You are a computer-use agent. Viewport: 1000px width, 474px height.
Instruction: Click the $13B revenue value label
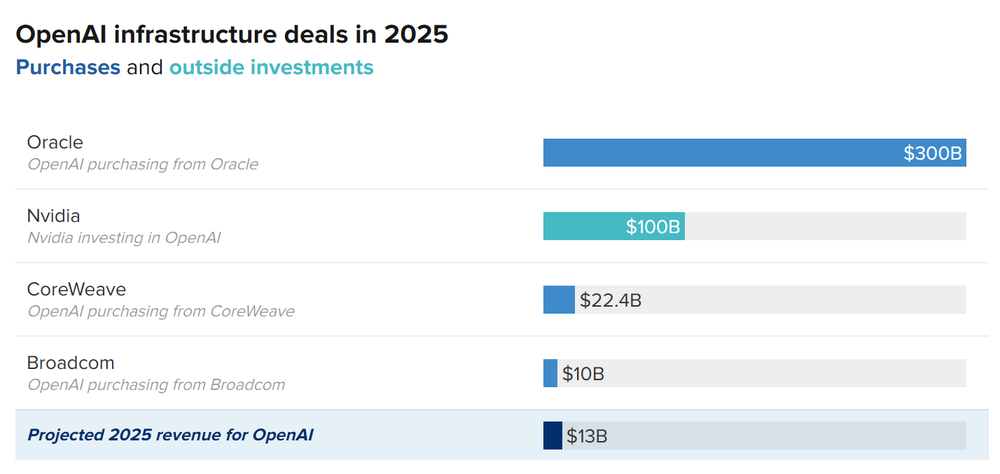[x=587, y=436]
